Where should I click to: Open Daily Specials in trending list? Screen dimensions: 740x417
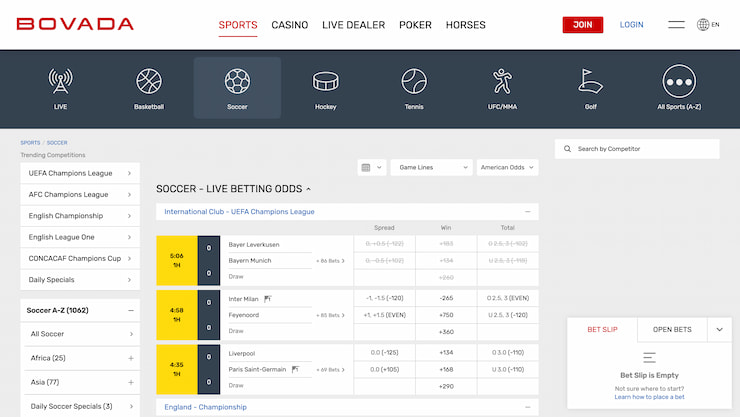pos(80,280)
